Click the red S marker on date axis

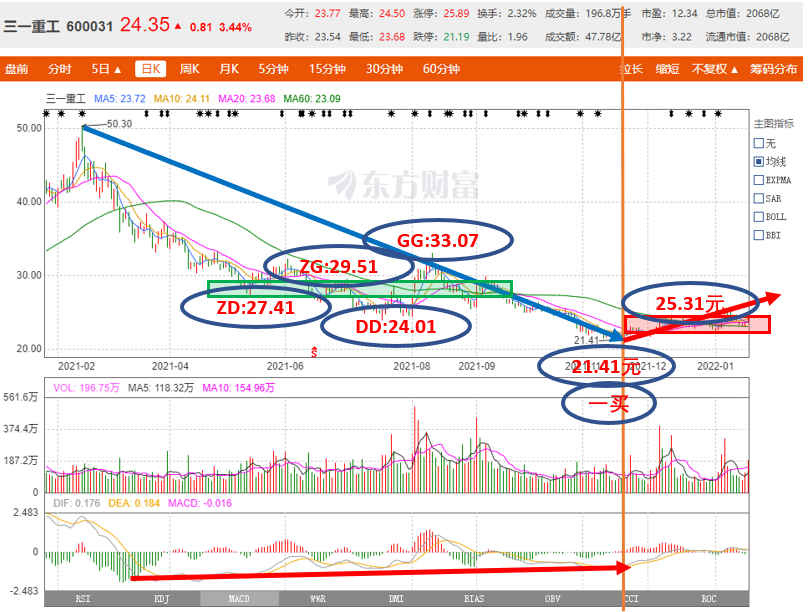(x=314, y=352)
